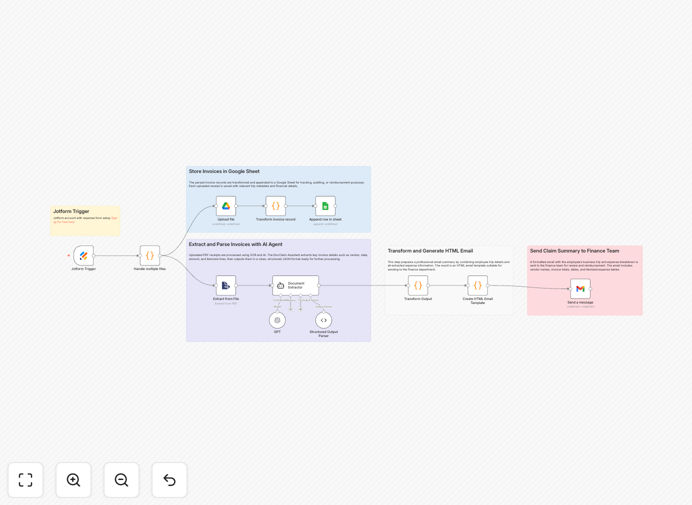Click the Extract from File label
Image resolution: width=692 pixels, height=505 pixels.
pyautogui.click(x=226, y=299)
